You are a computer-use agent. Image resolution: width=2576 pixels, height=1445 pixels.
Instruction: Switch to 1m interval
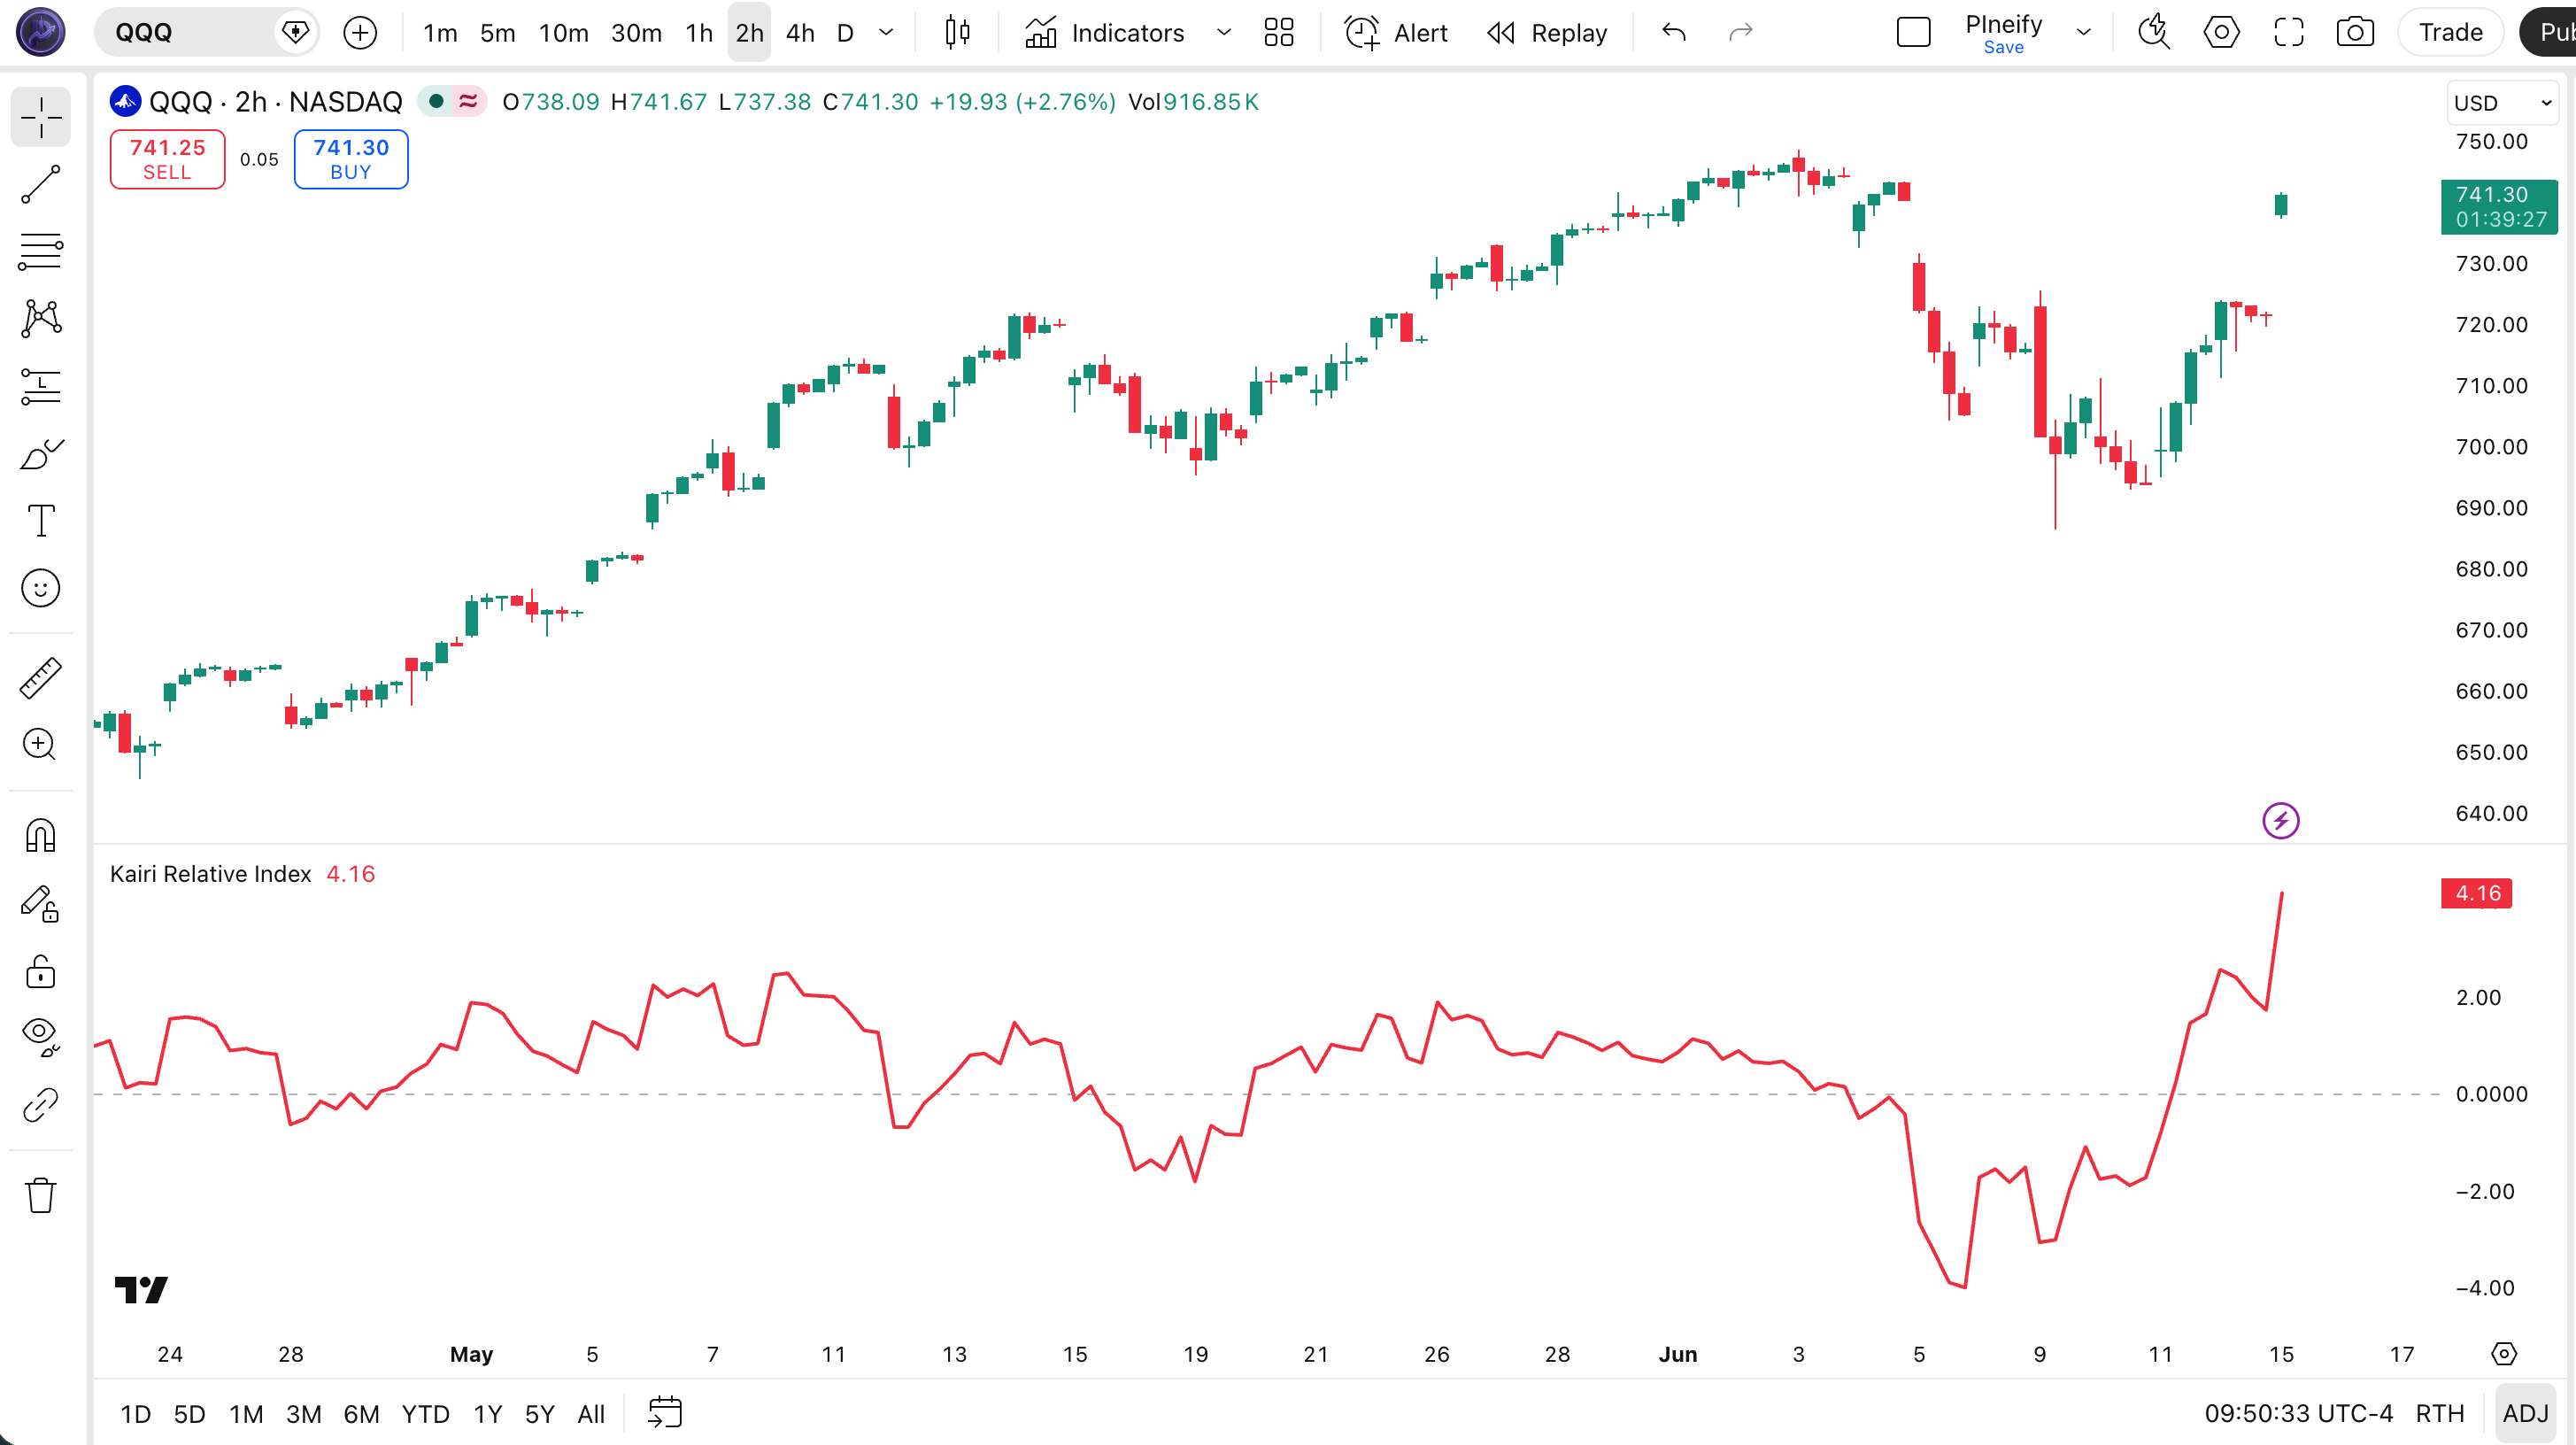tap(440, 33)
